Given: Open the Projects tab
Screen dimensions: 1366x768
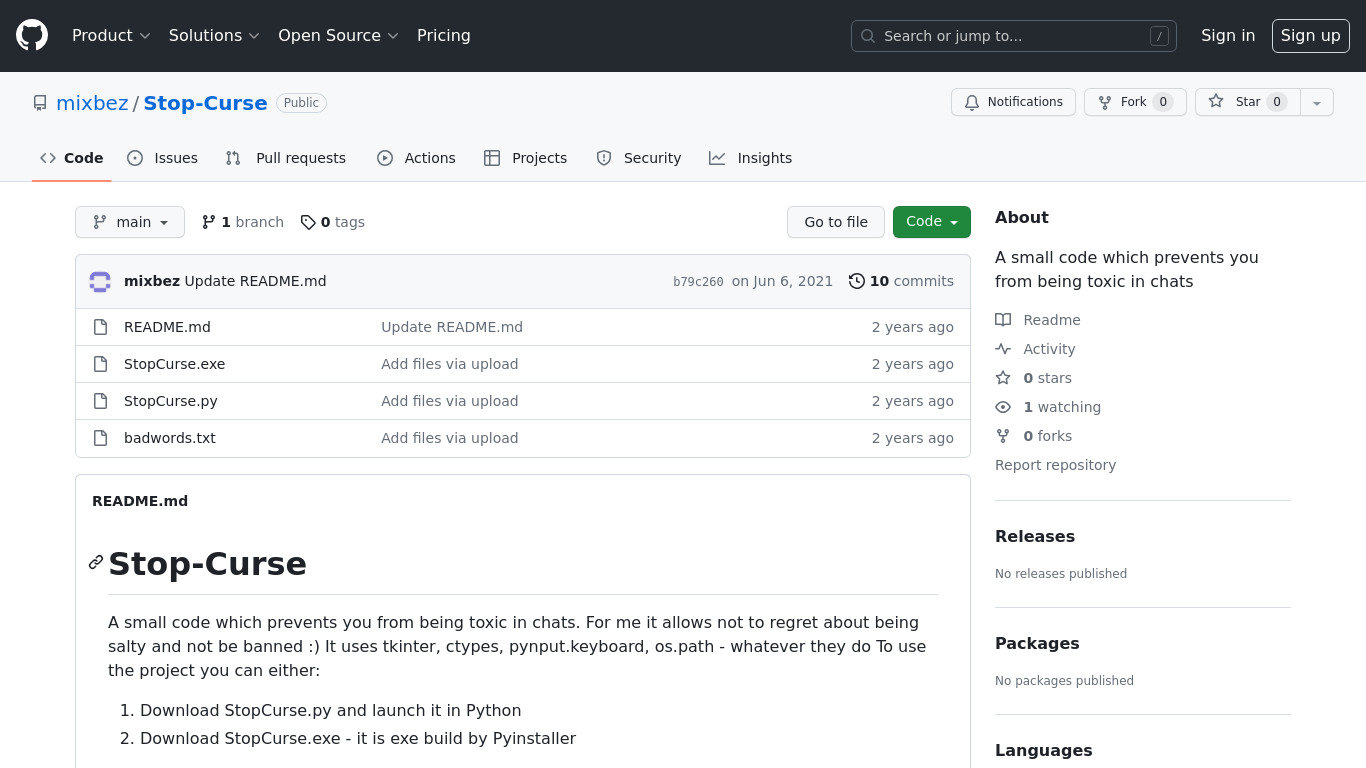Looking at the screenshot, I should (525, 158).
